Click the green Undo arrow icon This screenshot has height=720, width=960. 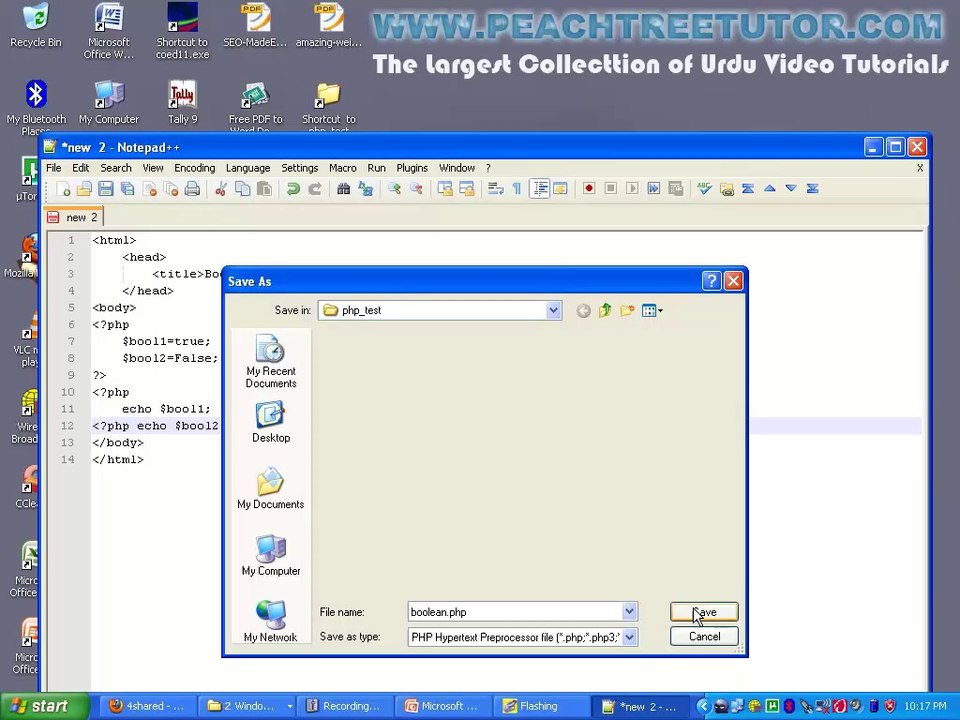click(x=293, y=189)
